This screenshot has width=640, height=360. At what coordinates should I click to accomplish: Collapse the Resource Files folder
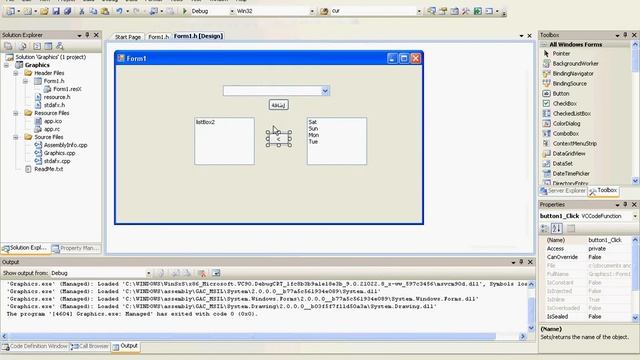(x=16, y=113)
